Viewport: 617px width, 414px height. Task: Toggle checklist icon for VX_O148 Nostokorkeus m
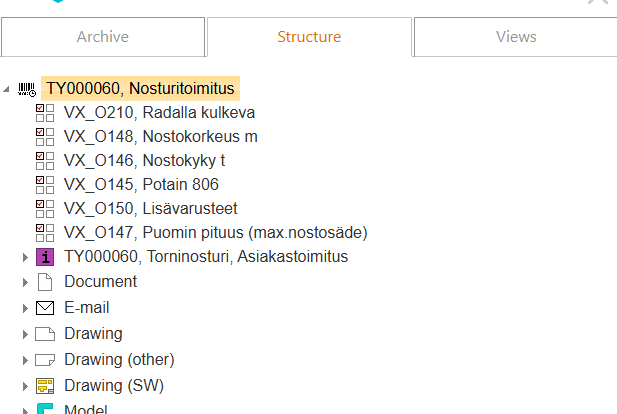click(44, 136)
